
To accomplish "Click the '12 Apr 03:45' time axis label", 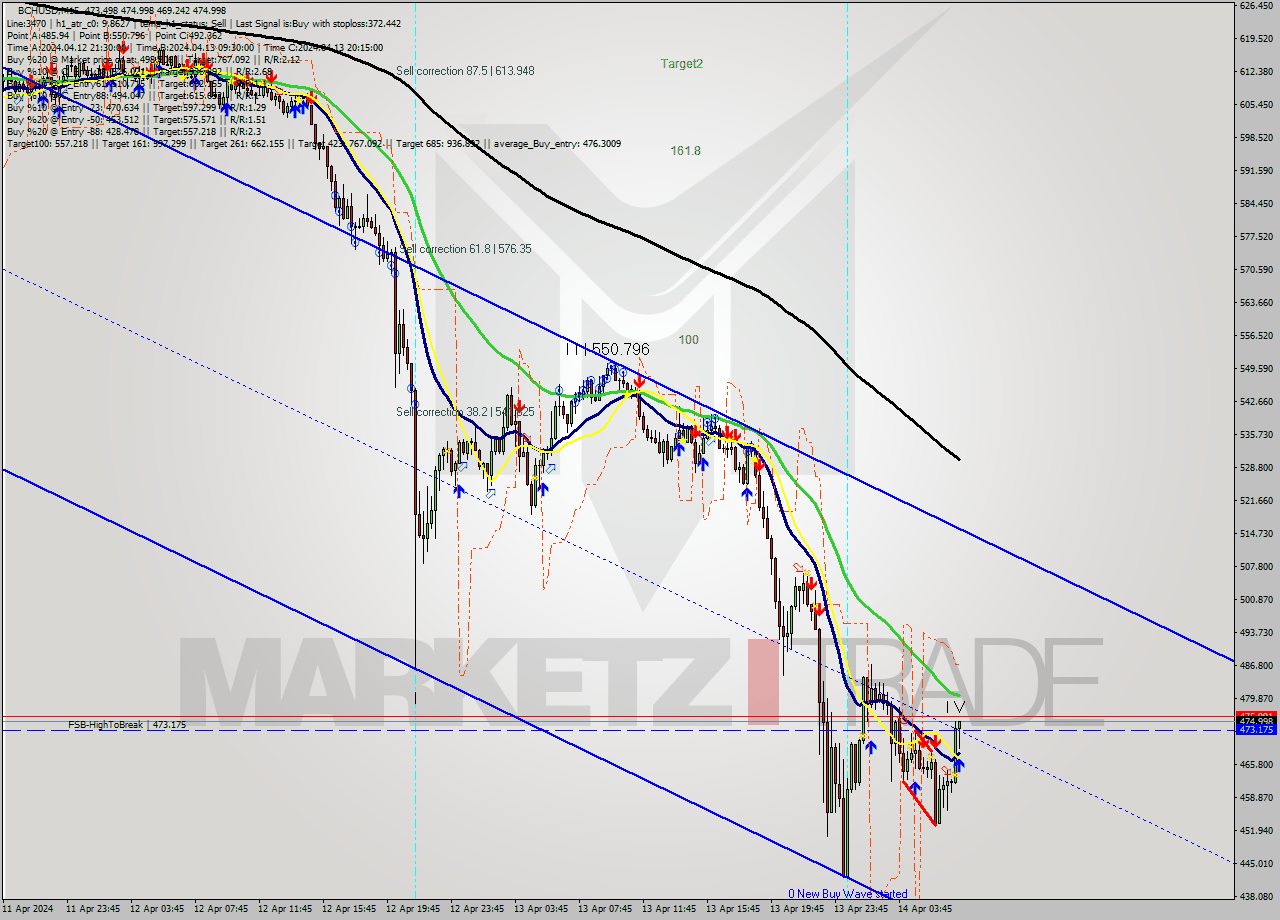I will coord(159,910).
